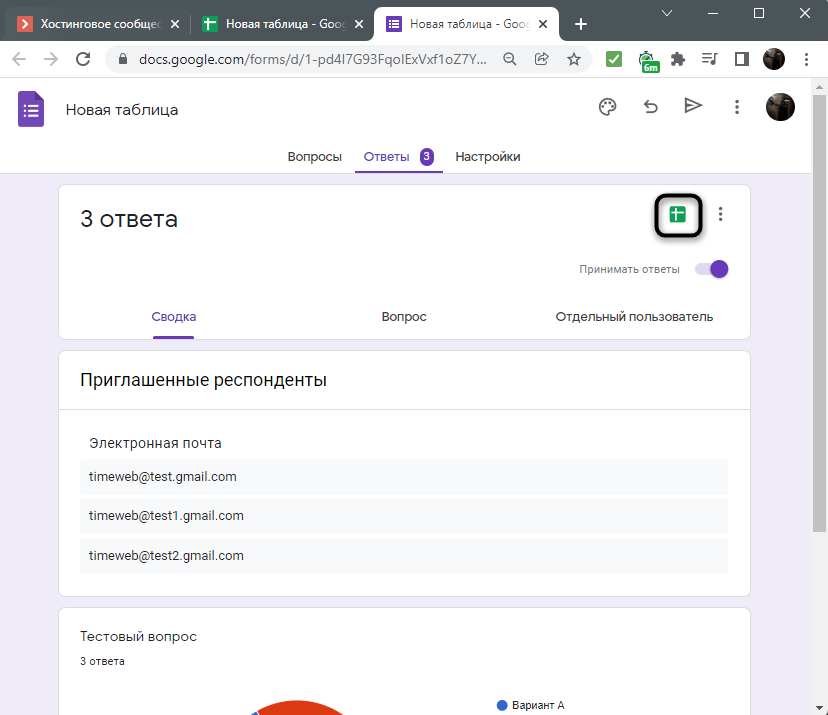Select the Отдельный пользователь view

click(x=634, y=317)
